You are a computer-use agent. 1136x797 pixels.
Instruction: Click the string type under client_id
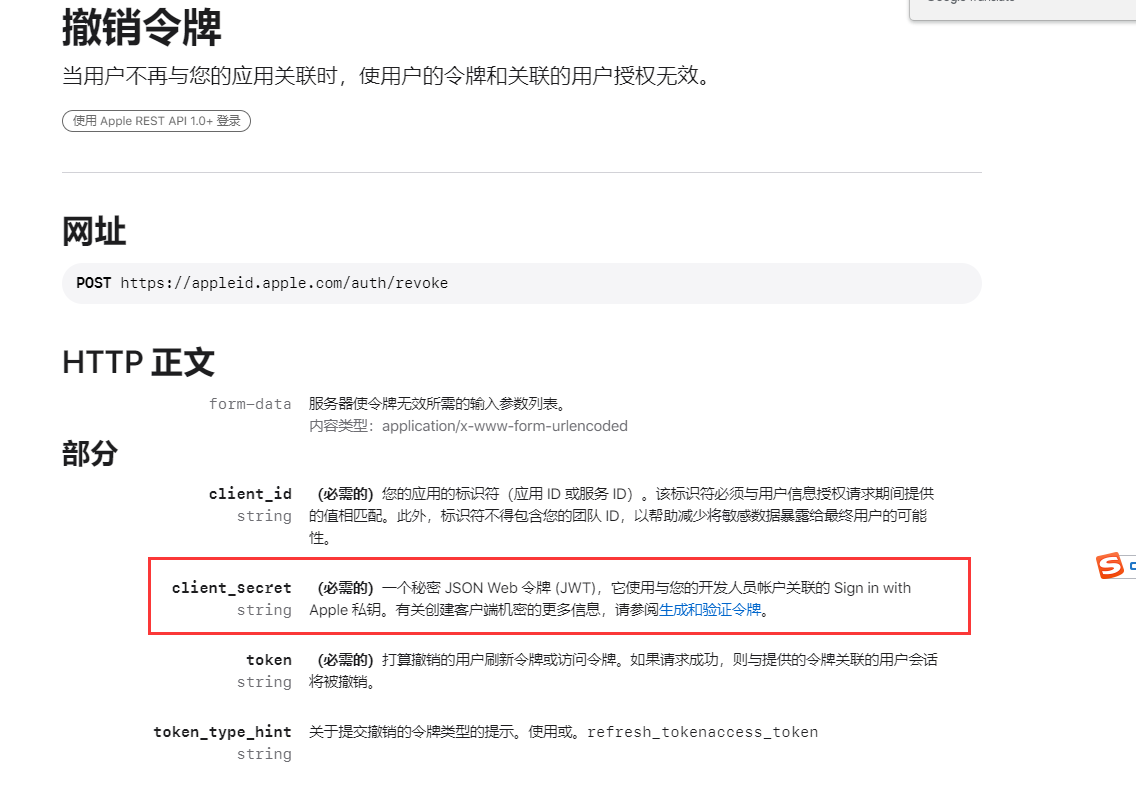pyautogui.click(x=264, y=516)
